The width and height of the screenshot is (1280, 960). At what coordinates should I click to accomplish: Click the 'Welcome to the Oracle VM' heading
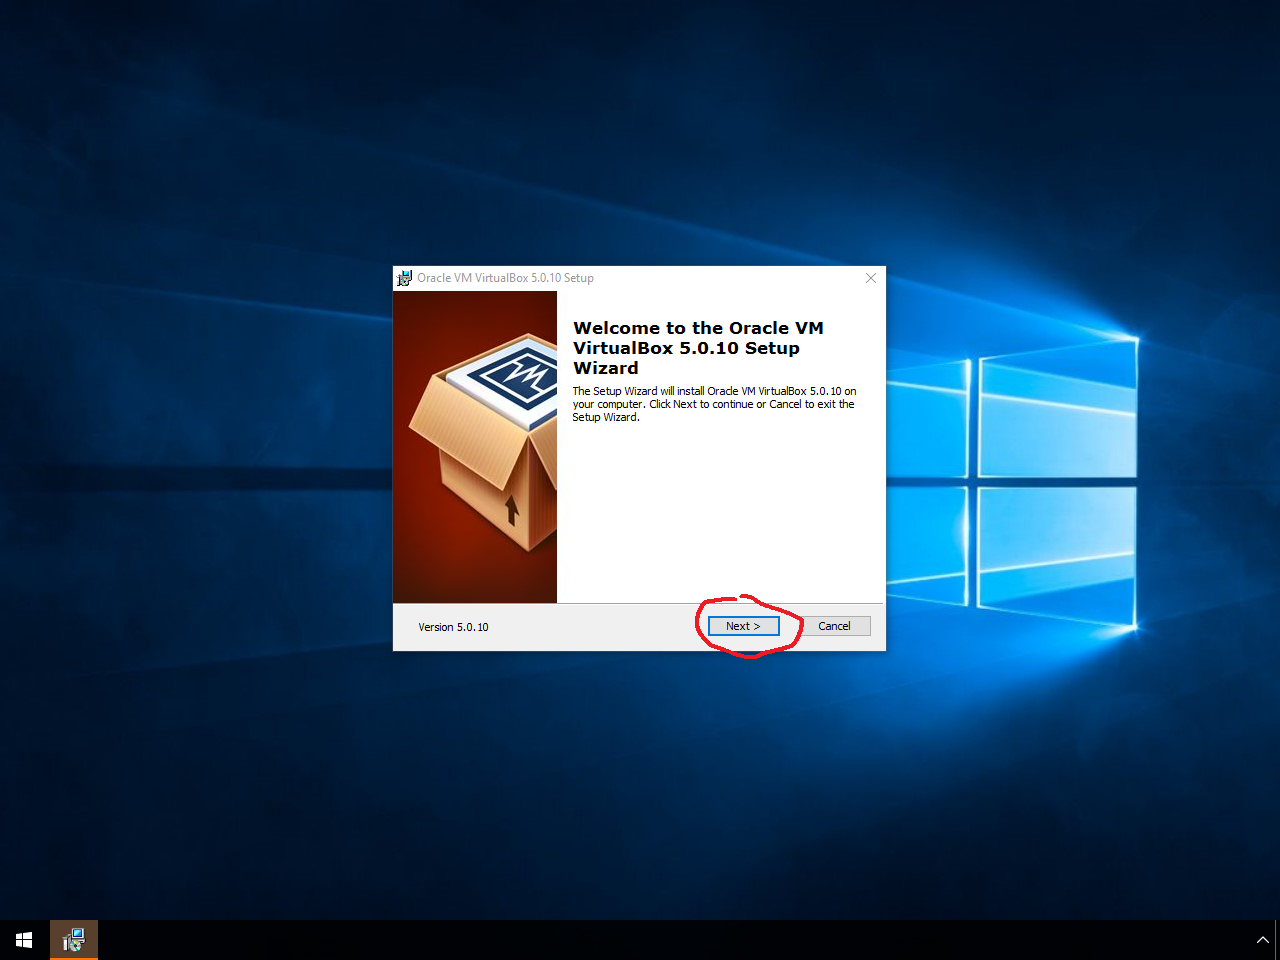[x=698, y=348]
